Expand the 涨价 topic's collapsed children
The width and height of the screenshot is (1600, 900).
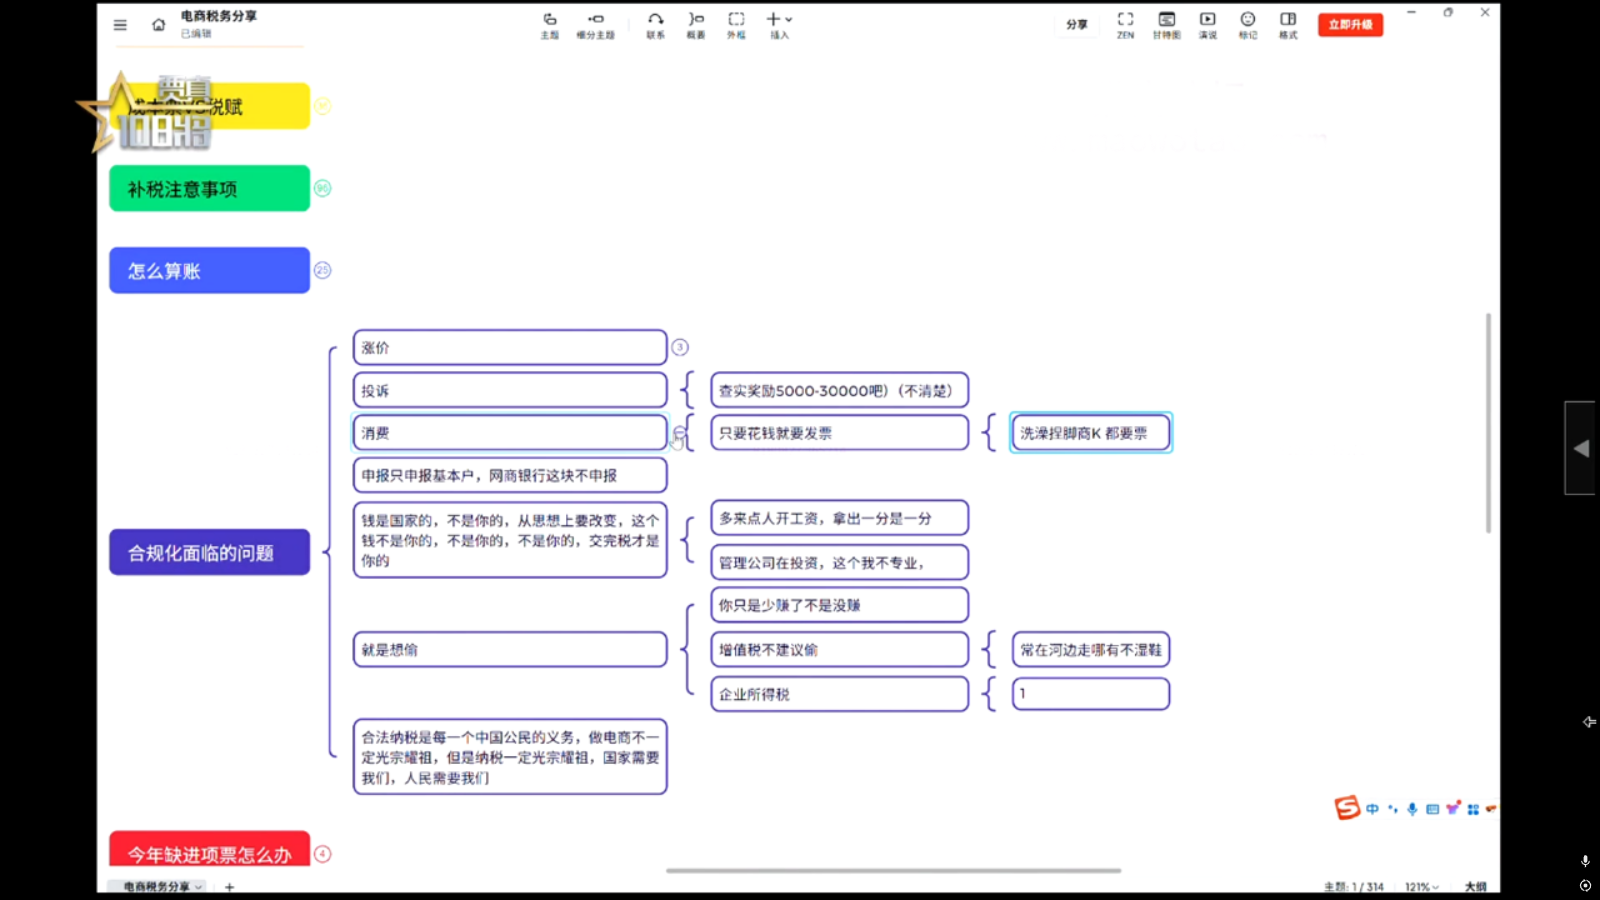pos(680,347)
